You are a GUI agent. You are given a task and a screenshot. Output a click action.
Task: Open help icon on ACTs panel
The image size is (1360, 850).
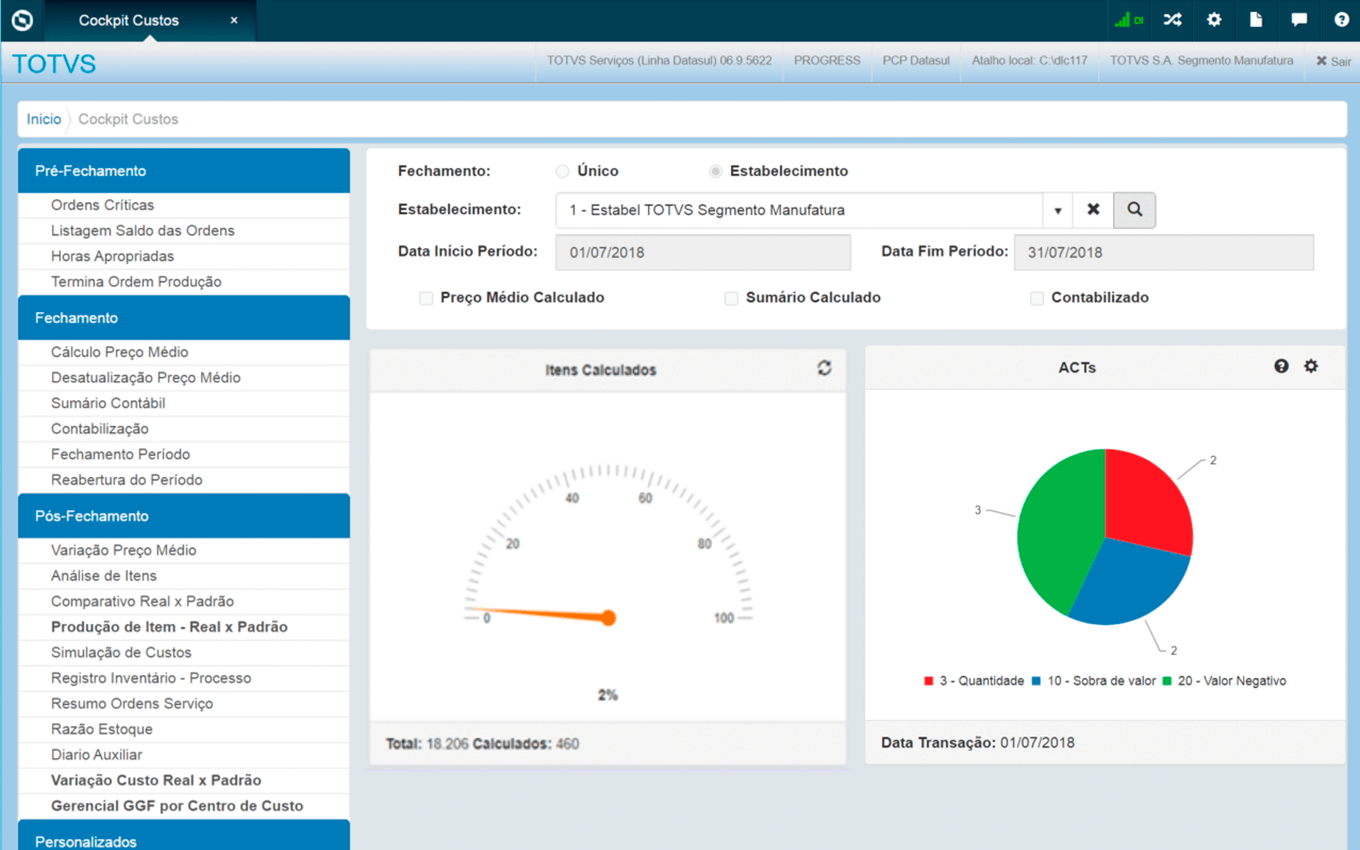click(x=1281, y=366)
